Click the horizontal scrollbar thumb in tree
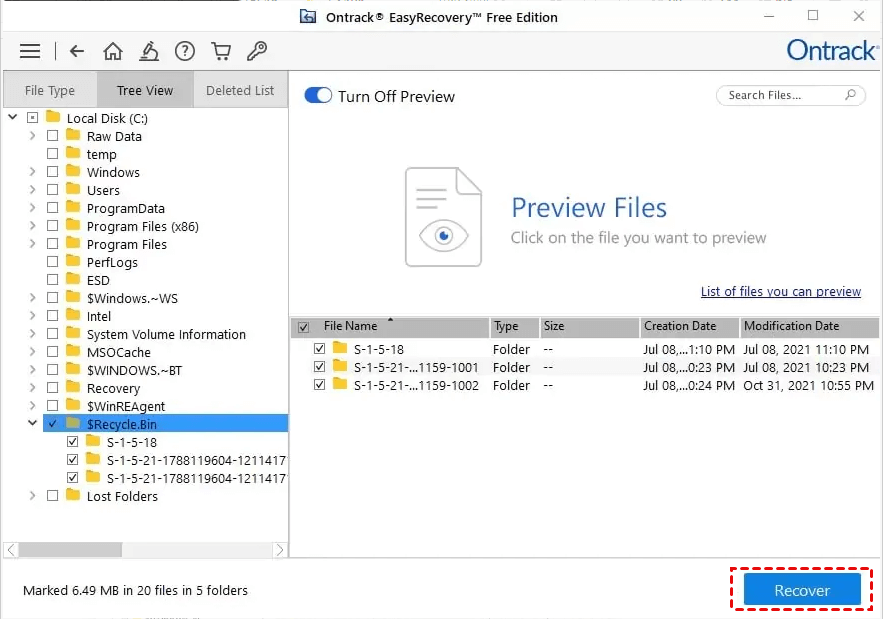The height and width of the screenshot is (619, 883). pyautogui.click(x=70, y=550)
